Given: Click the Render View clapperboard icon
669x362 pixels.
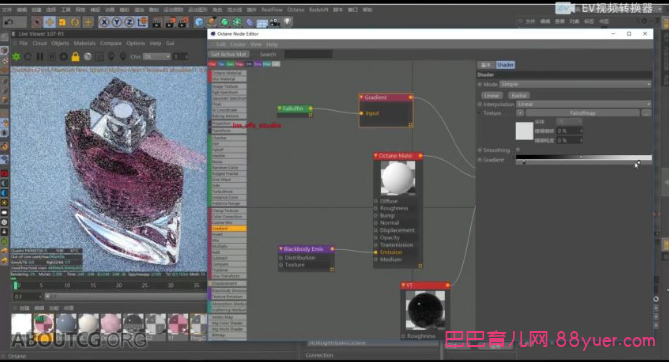Looking at the screenshot, I should [157, 22].
